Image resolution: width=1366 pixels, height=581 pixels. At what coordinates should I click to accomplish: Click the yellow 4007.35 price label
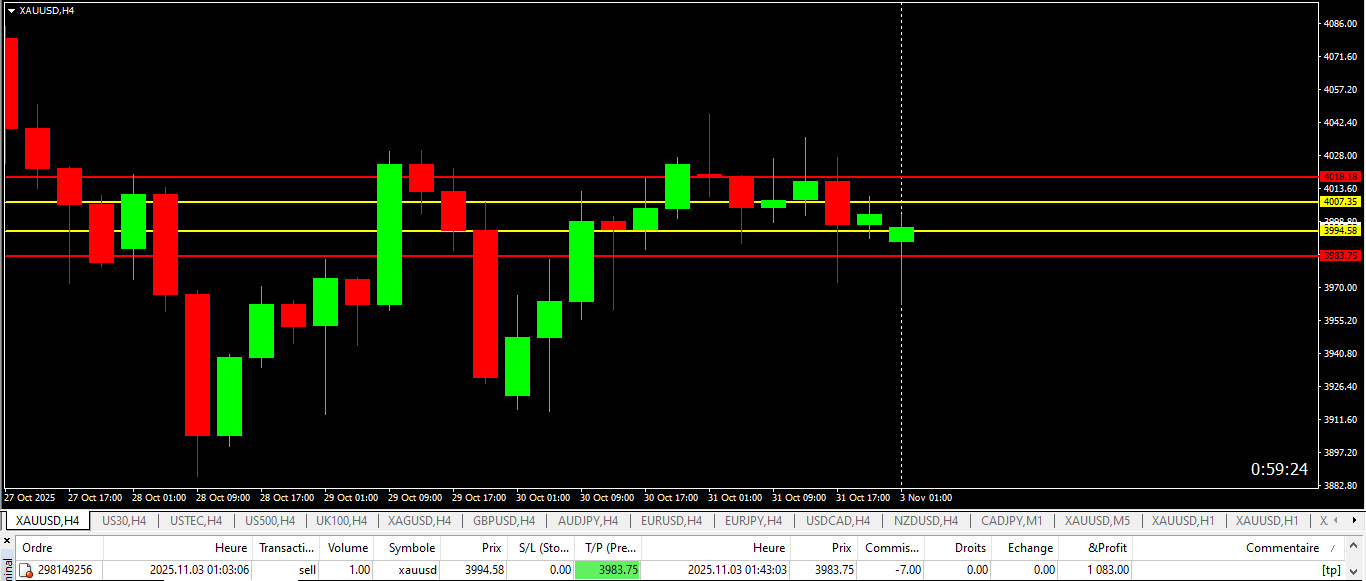(x=1339, y=201)
